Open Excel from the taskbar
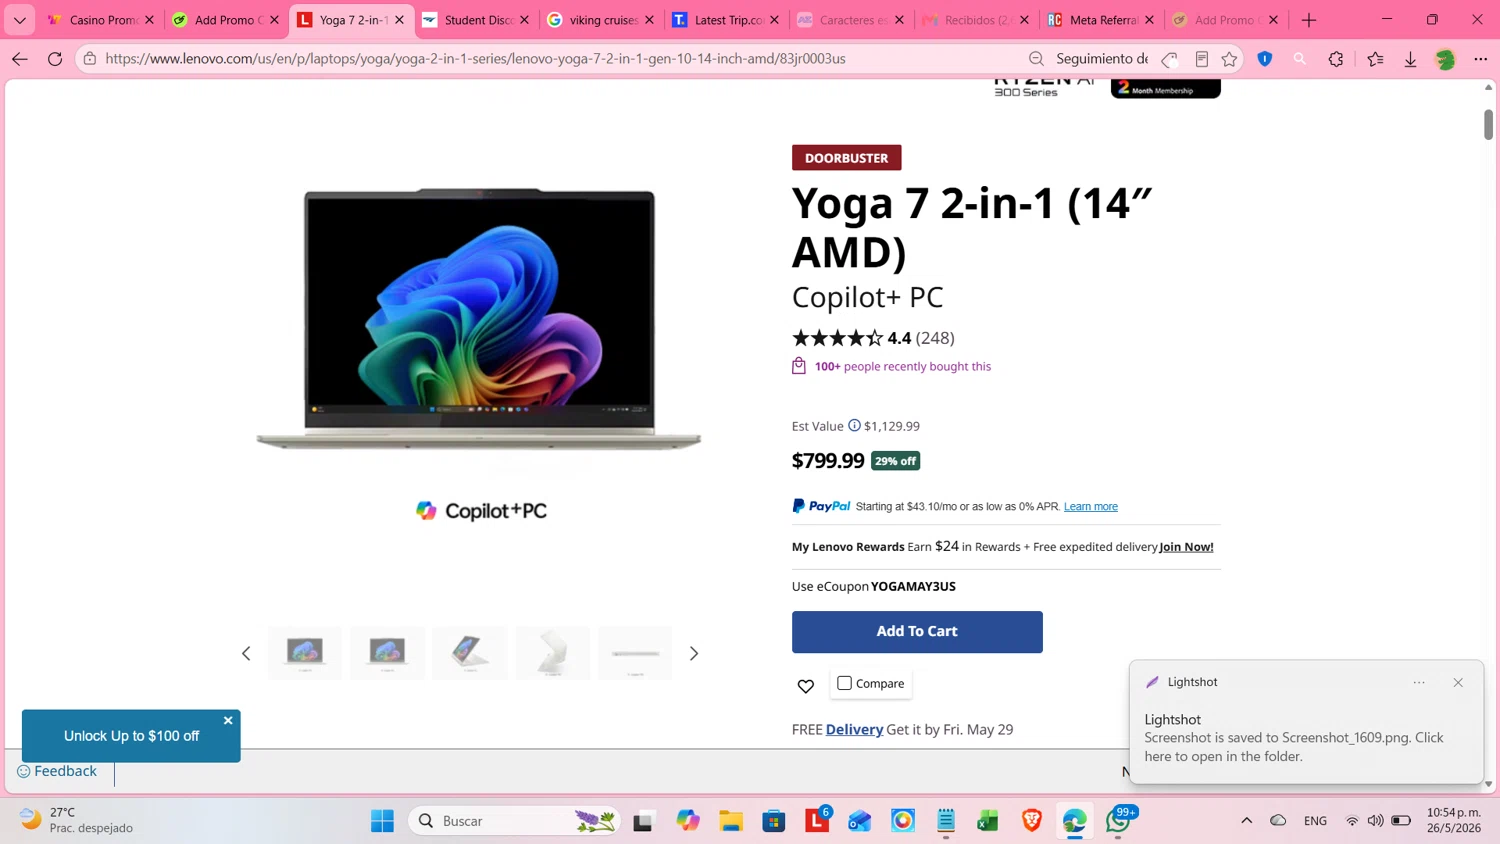The width and height of the screenshot is (1500, 844). point(988,821)
